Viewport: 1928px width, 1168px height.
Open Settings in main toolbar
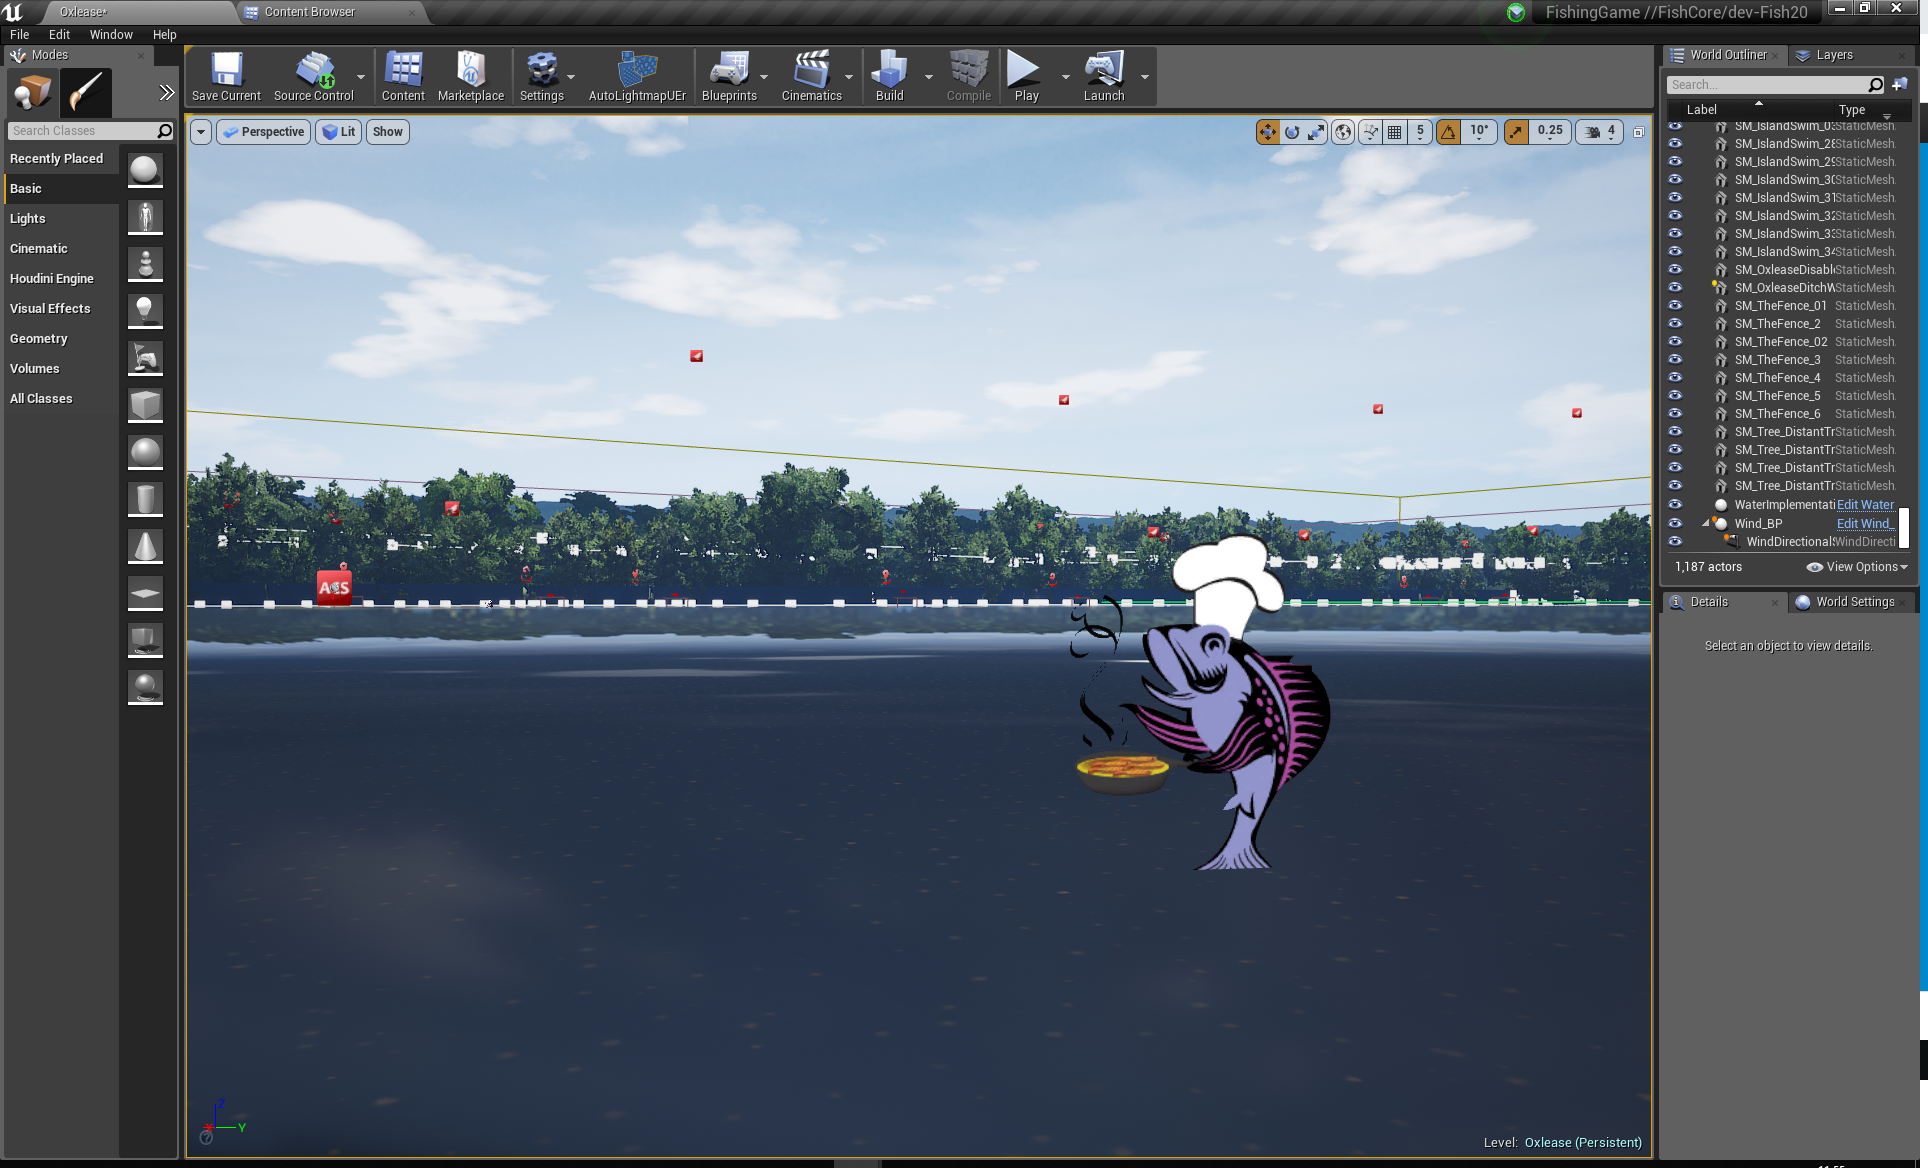point(542,77)
